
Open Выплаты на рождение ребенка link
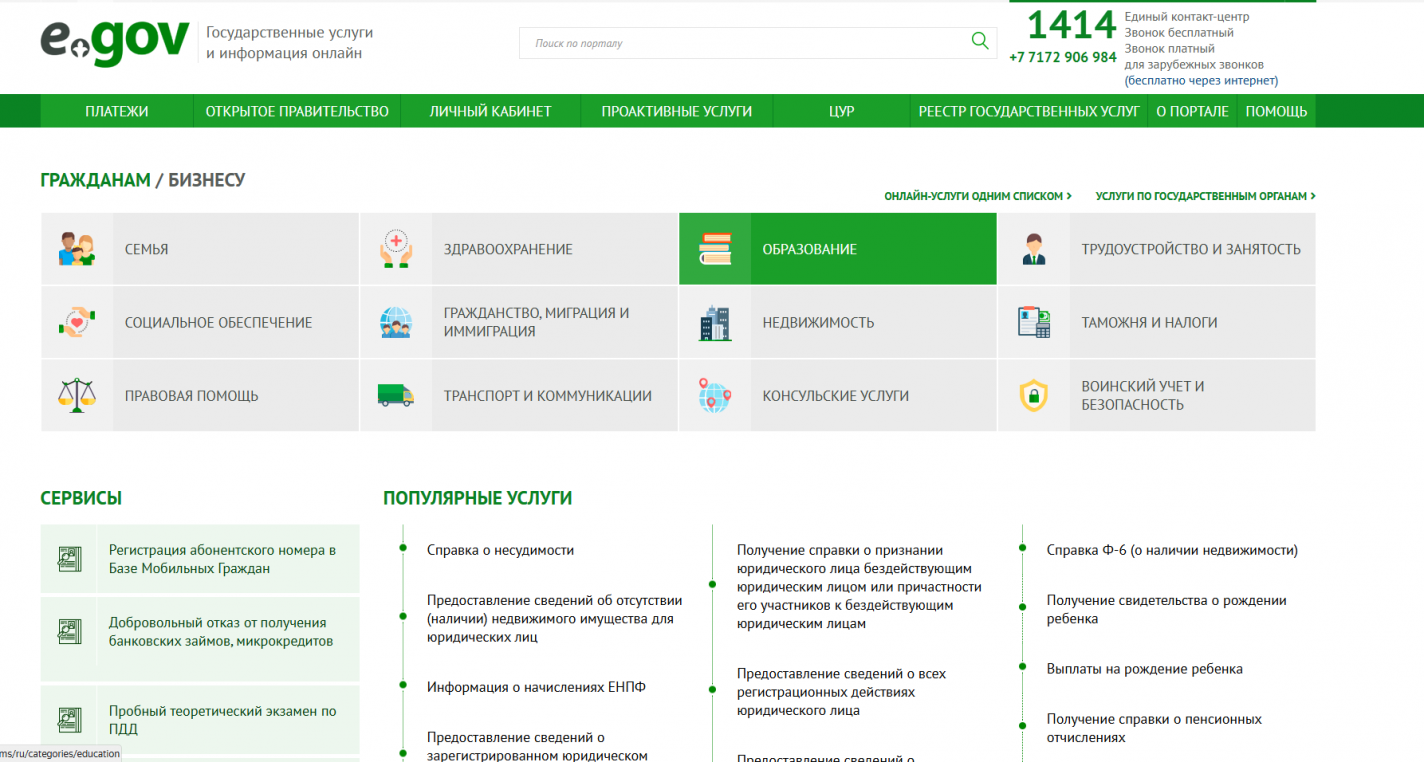[x=1144, y=669]
